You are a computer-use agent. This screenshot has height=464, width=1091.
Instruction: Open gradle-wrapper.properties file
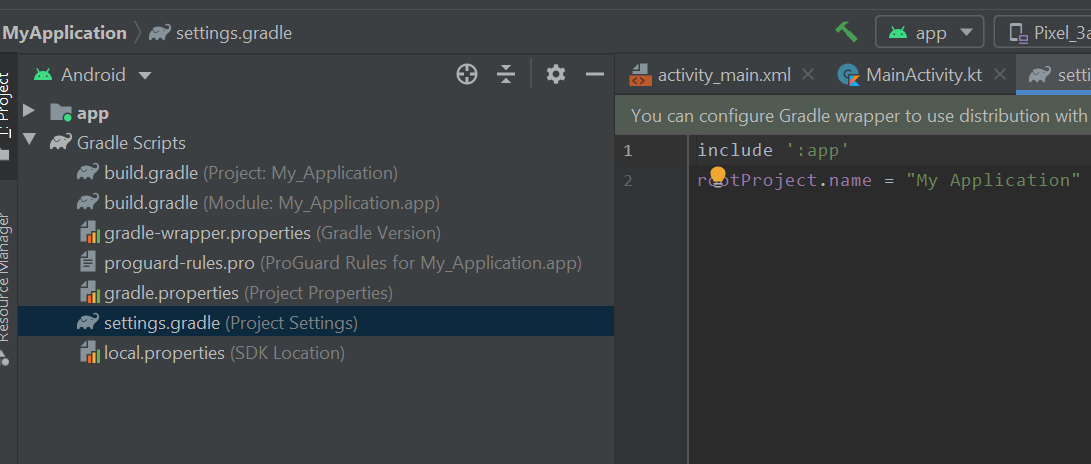207,233
